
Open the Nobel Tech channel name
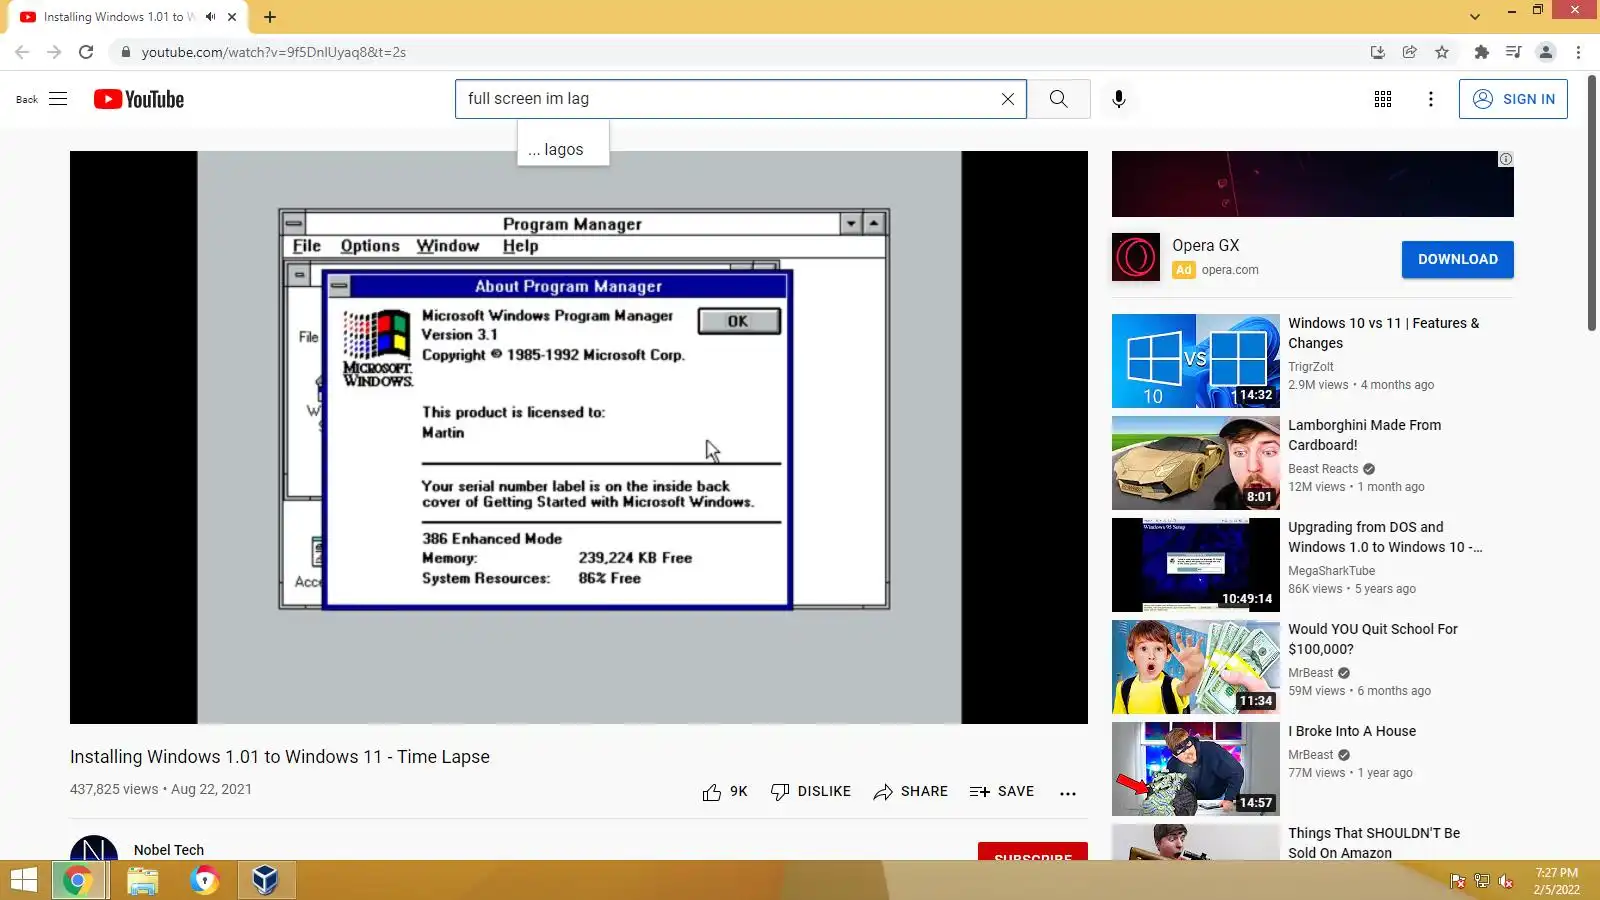(x=169, y=850)
